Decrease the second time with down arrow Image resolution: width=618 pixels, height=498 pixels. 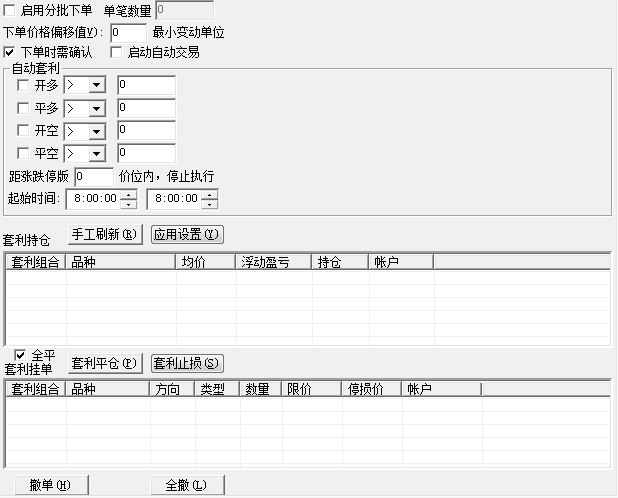209,203
